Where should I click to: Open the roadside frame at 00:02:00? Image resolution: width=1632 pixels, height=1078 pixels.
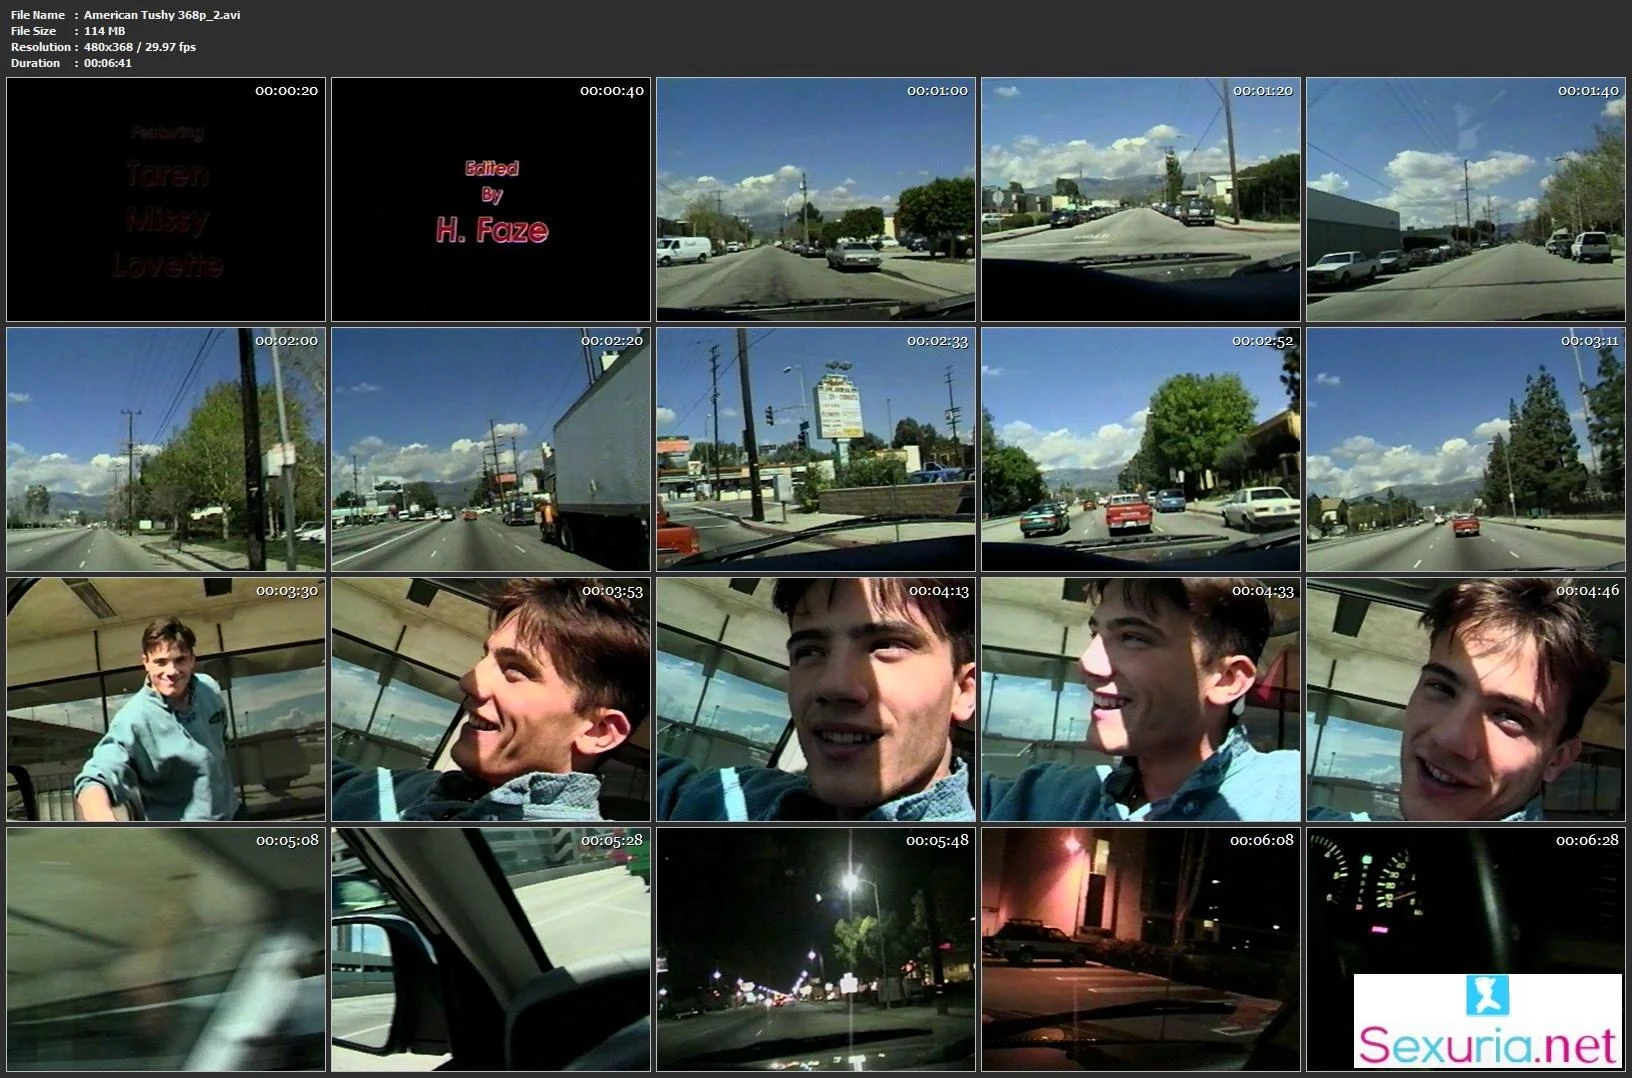166,449
